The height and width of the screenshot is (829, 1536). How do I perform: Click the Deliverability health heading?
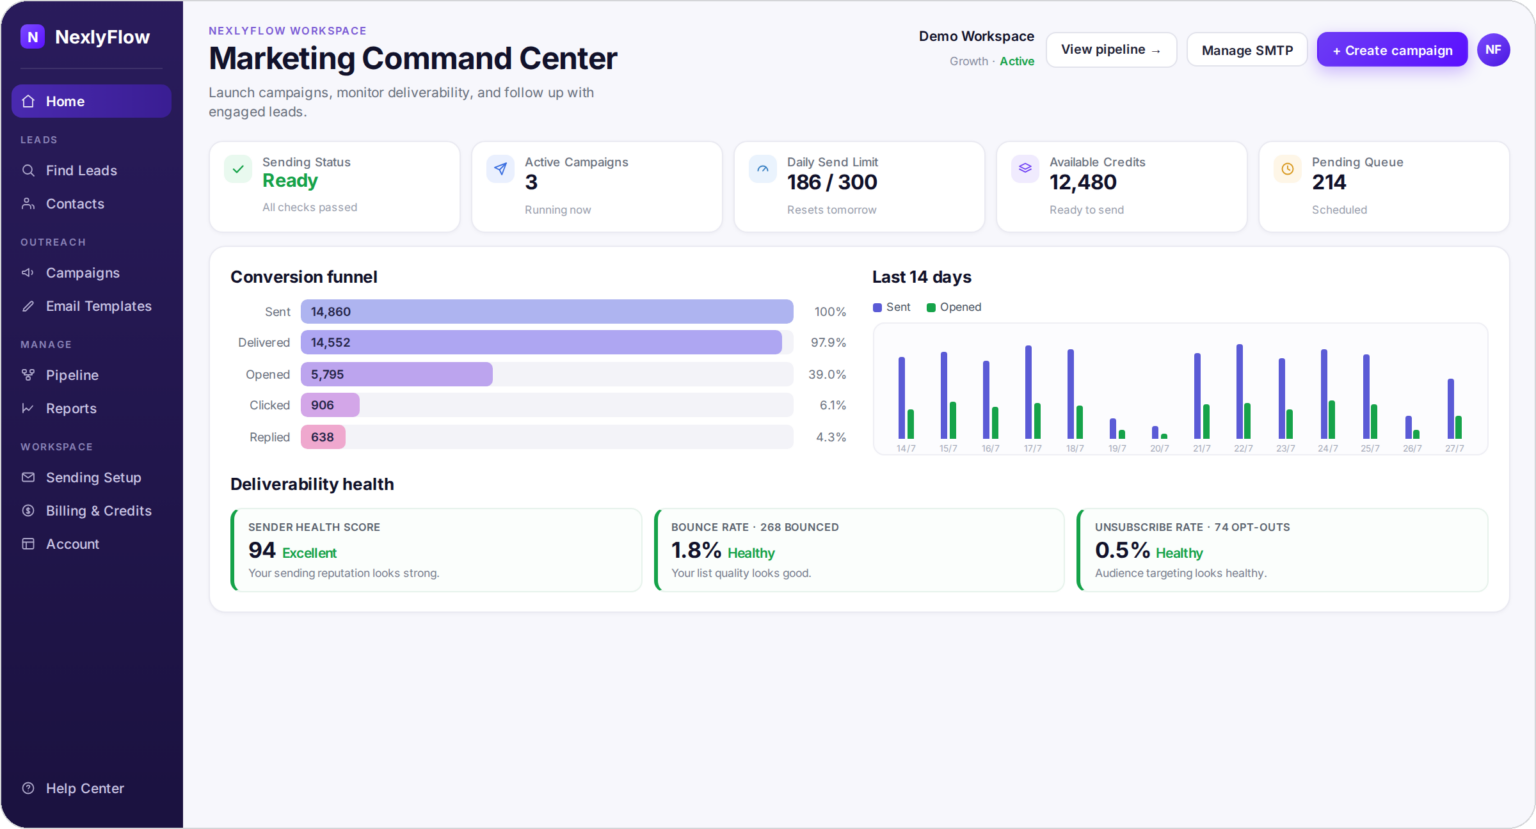click(x=312, y=484)
